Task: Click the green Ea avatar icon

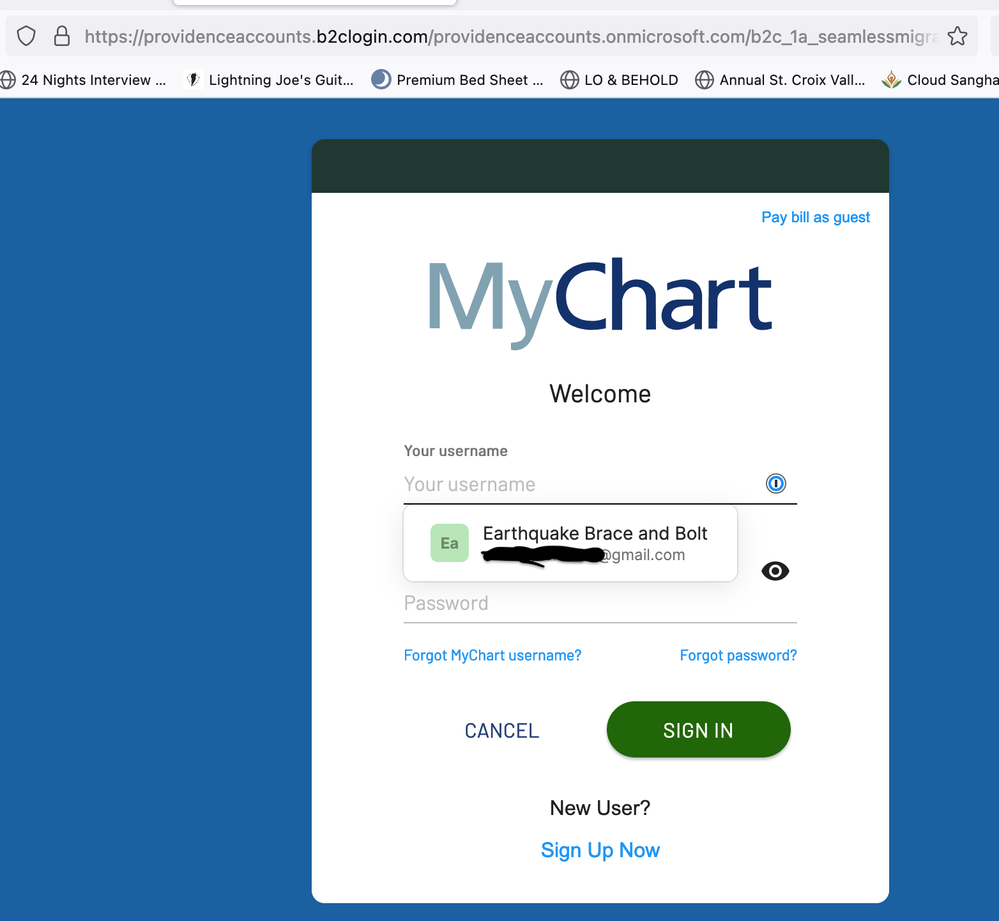Action: coord(449,543)
